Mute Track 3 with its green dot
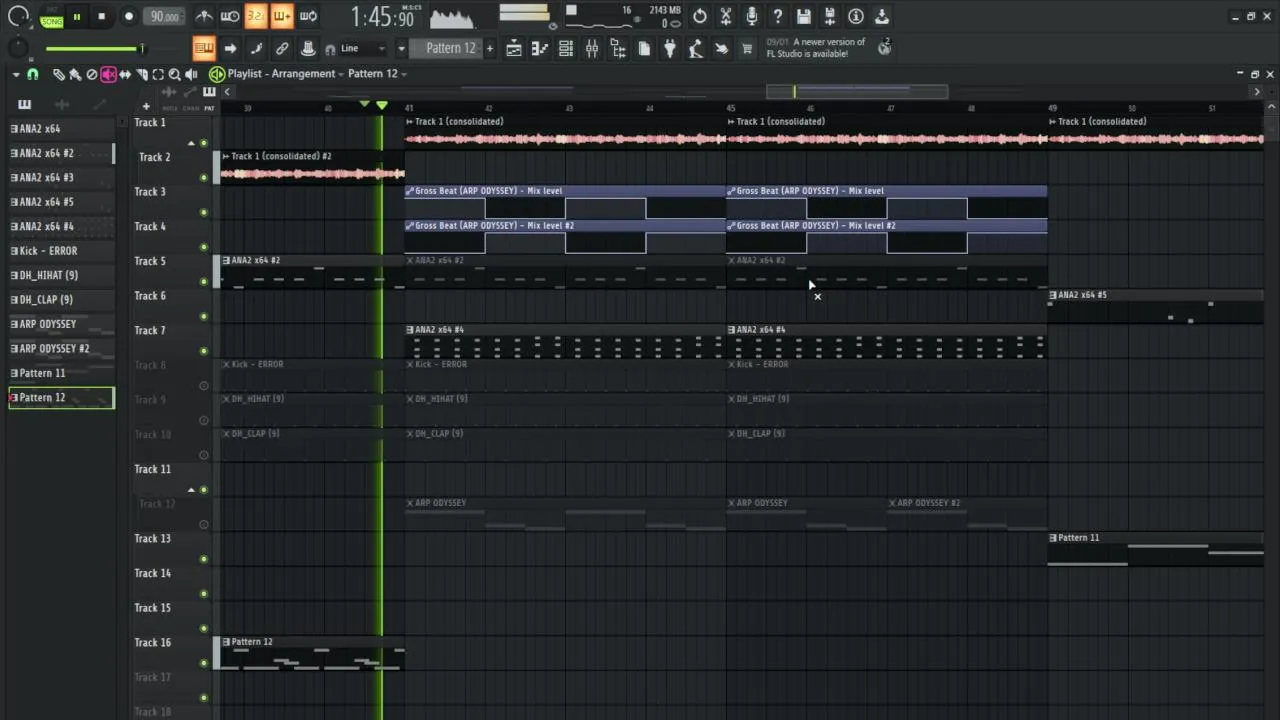 (x=204, y=212)
